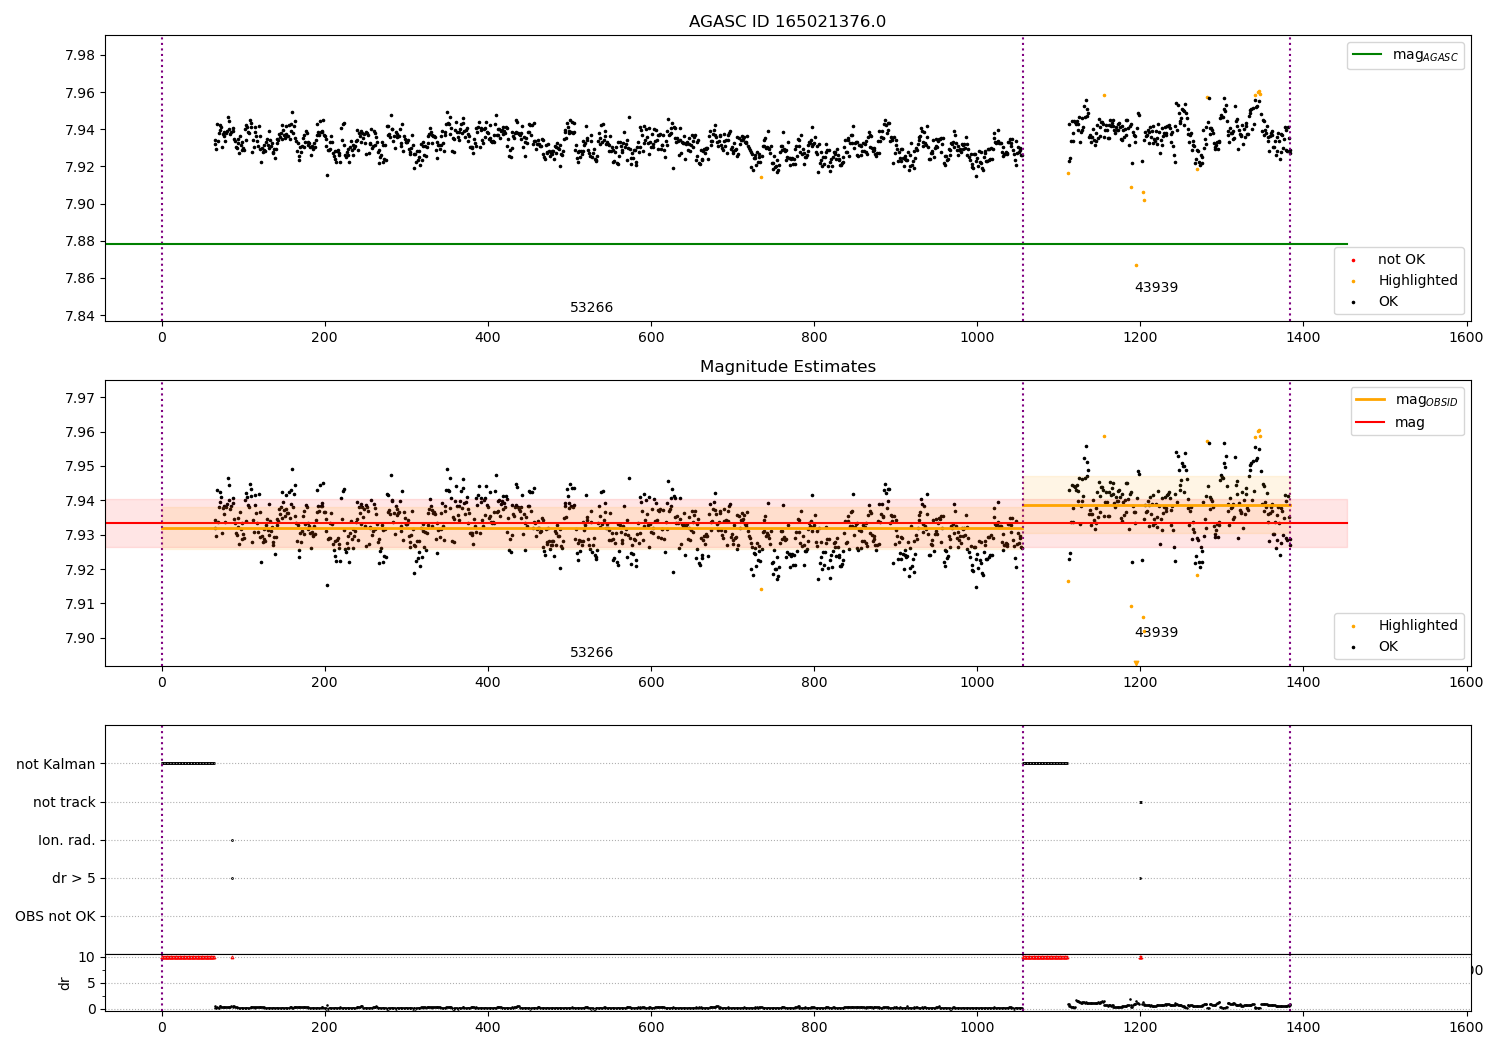
Task: Click 'Highlighted' legend entry in top plot
Action: [x=1405, y=281]
